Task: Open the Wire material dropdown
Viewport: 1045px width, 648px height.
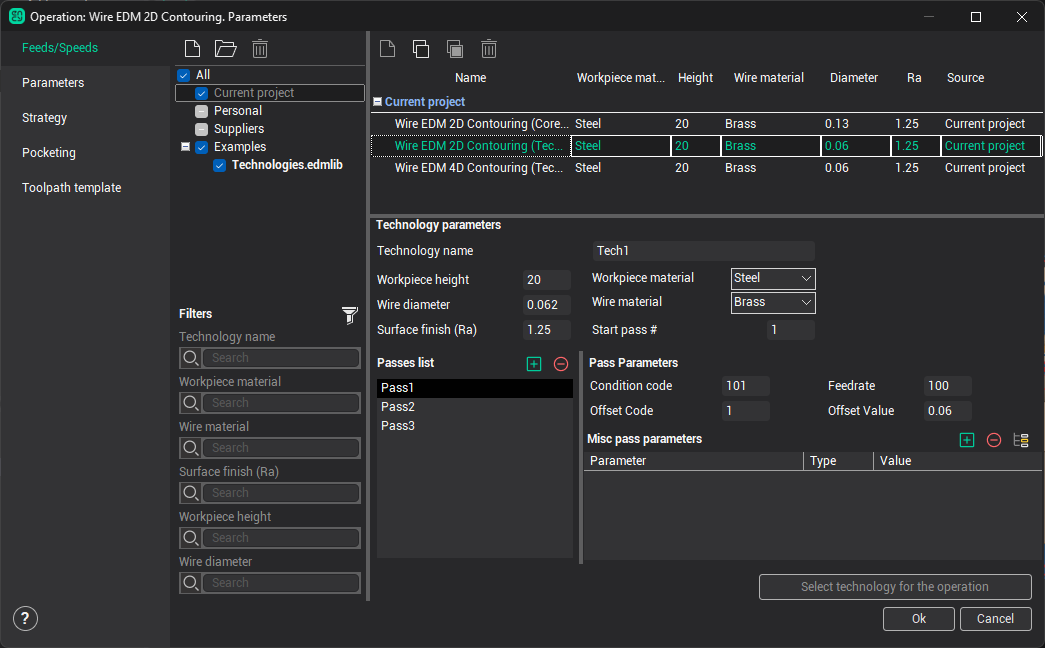Action: point(773,302)
